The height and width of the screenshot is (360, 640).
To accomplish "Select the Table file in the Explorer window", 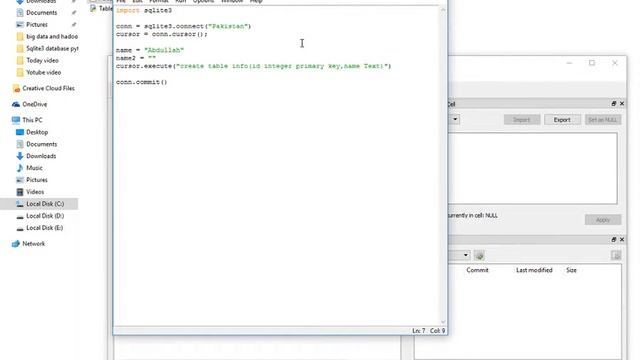I will pyautogui.click(x=101, y=8).
